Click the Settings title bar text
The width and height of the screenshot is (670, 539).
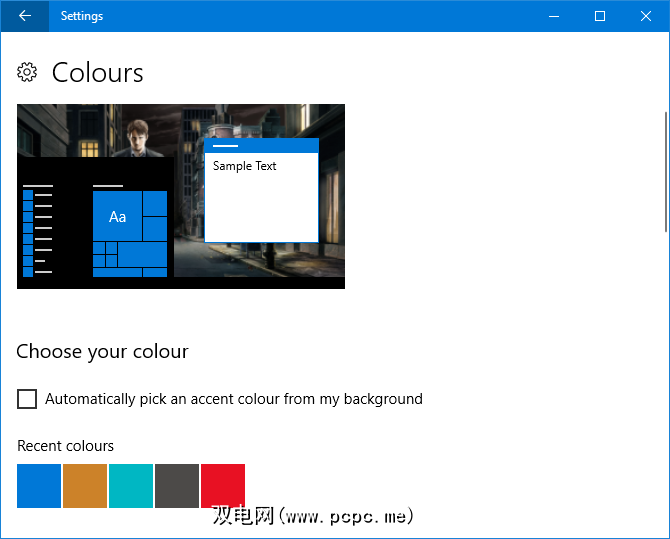point(81,16)
